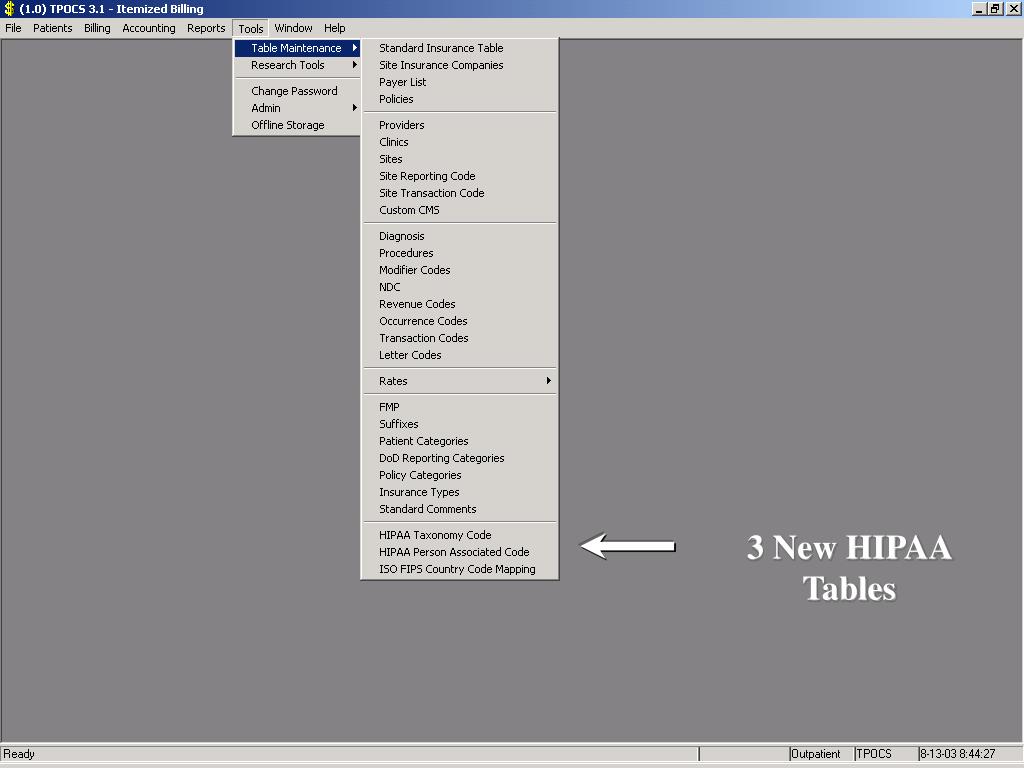Open the Help menu
The width and height of the screenshot is (1024, 768).
pyautogui.click(x=334, y=28)
